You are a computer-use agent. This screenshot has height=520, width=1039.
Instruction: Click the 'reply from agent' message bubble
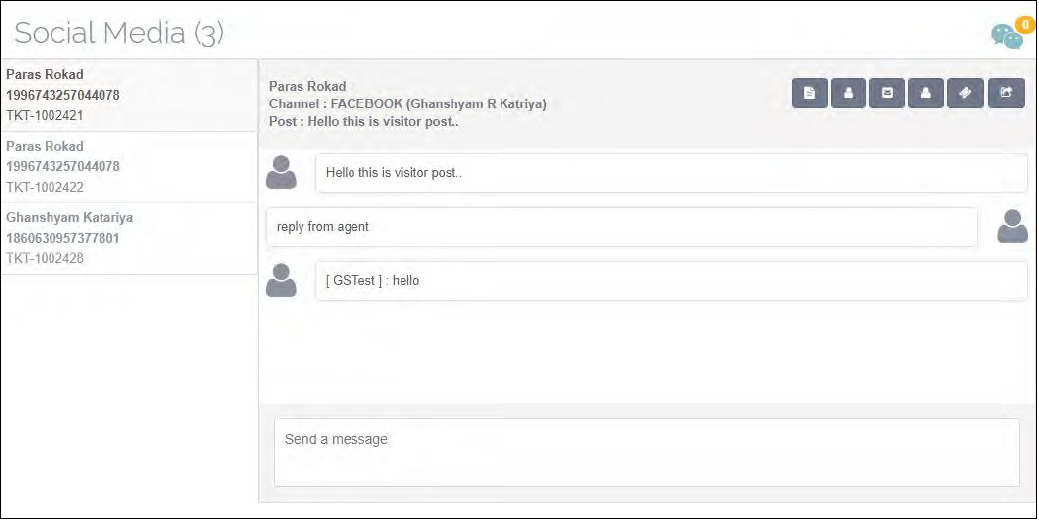[621, 227]
